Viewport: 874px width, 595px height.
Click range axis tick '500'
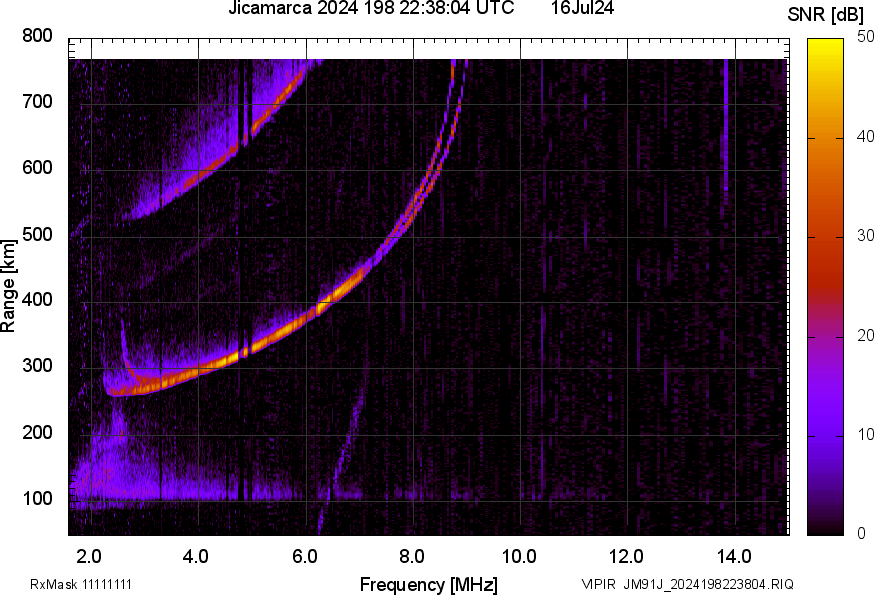[x=37, y=234]
